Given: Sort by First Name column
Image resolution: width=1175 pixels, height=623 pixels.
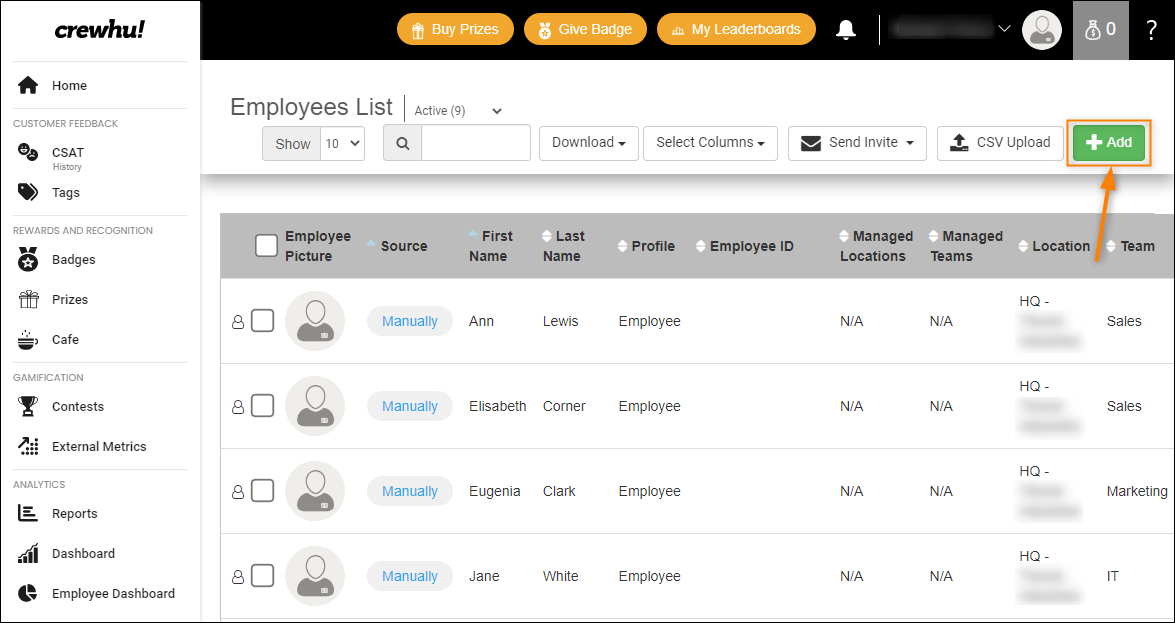Looking at the screenshot, I should 490,246.
